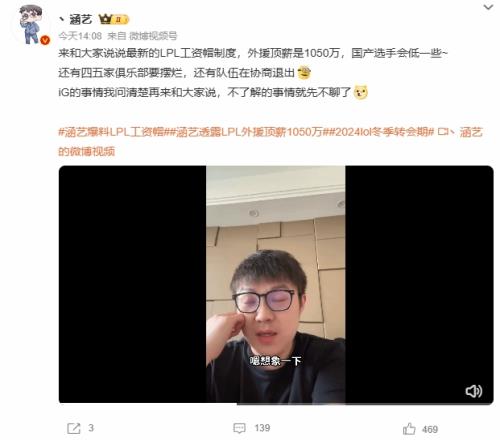This screenshot has width=500, height=440.
Task: Click the orange verified badge on avatar
Action: coord(45,40)
